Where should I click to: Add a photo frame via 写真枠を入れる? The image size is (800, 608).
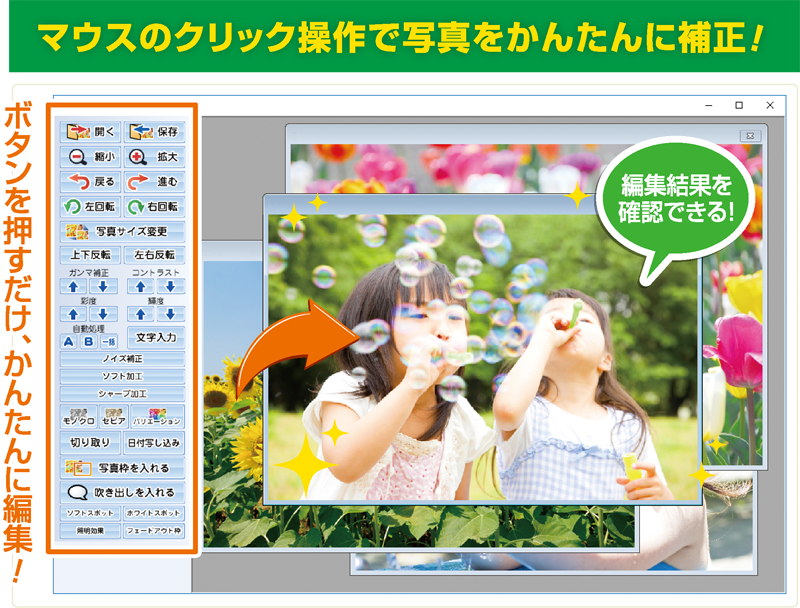[122, 467]
